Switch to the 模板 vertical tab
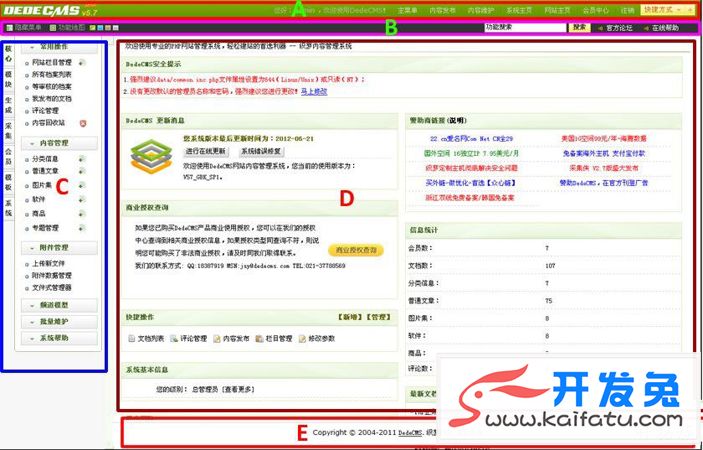Viewport: 703px width, 450px height. coord(9,182)
